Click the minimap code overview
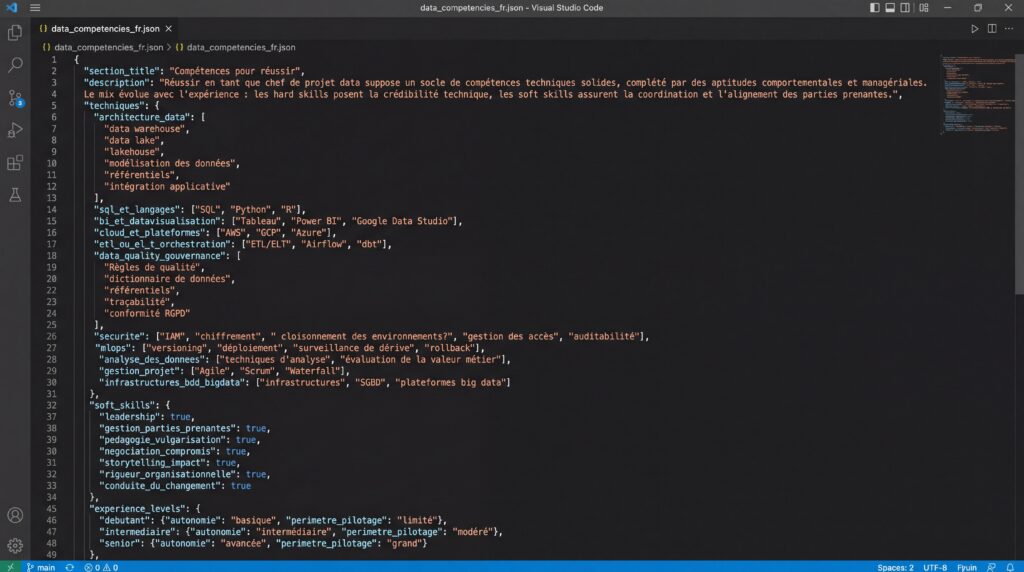 click(x=976, y=95)
